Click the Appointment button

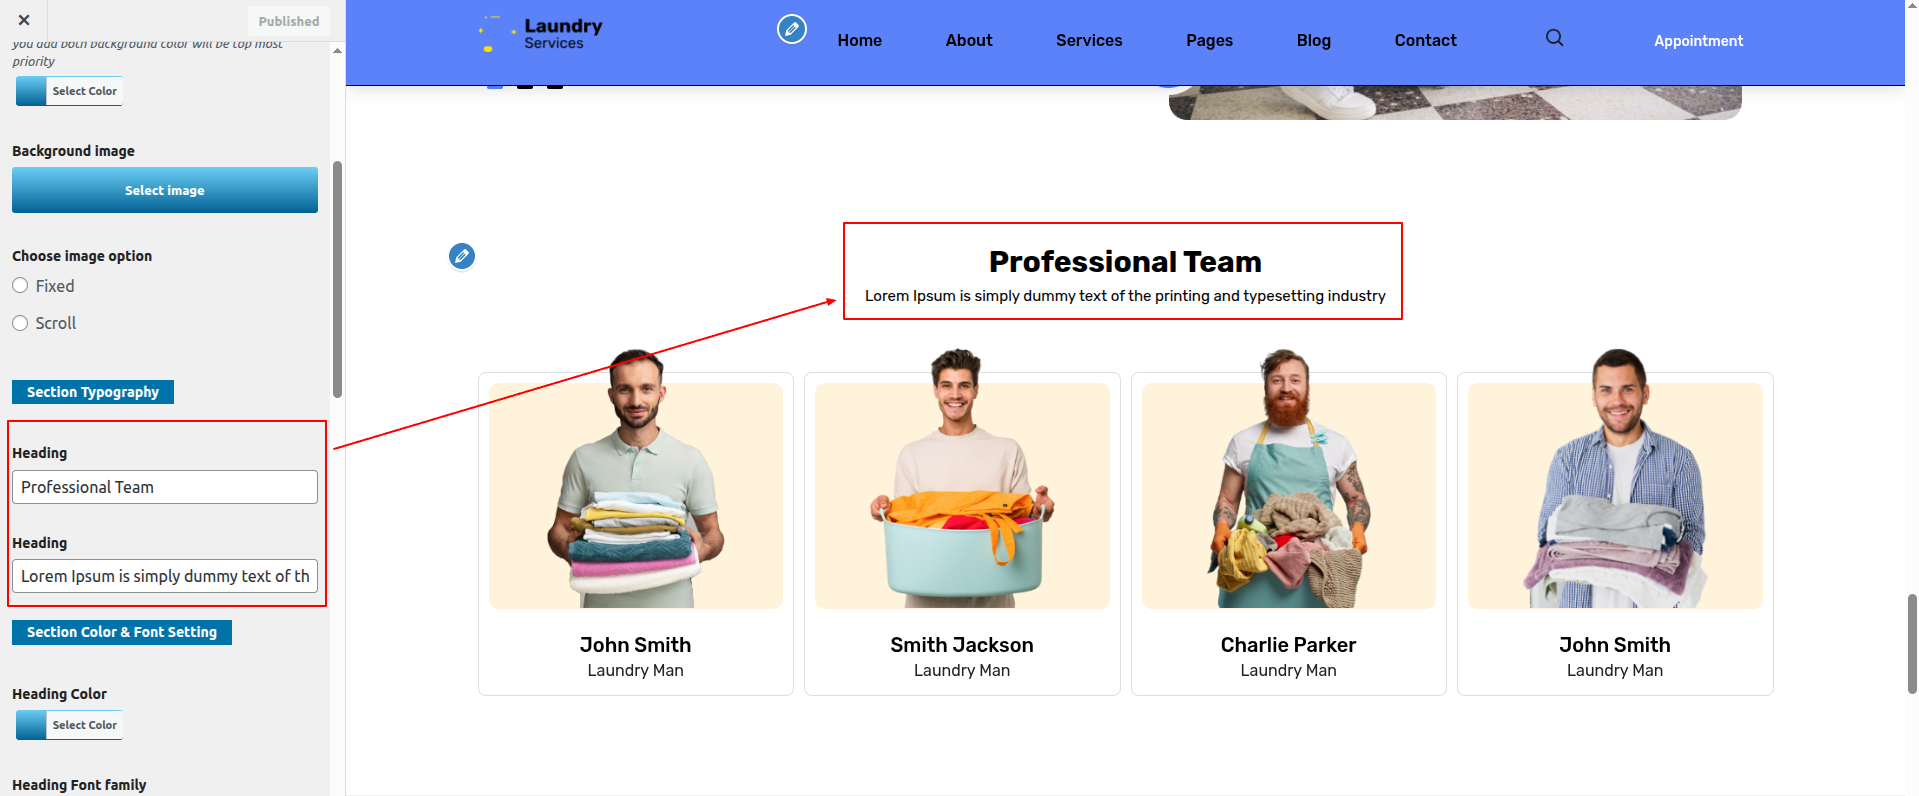[1697, 41]
